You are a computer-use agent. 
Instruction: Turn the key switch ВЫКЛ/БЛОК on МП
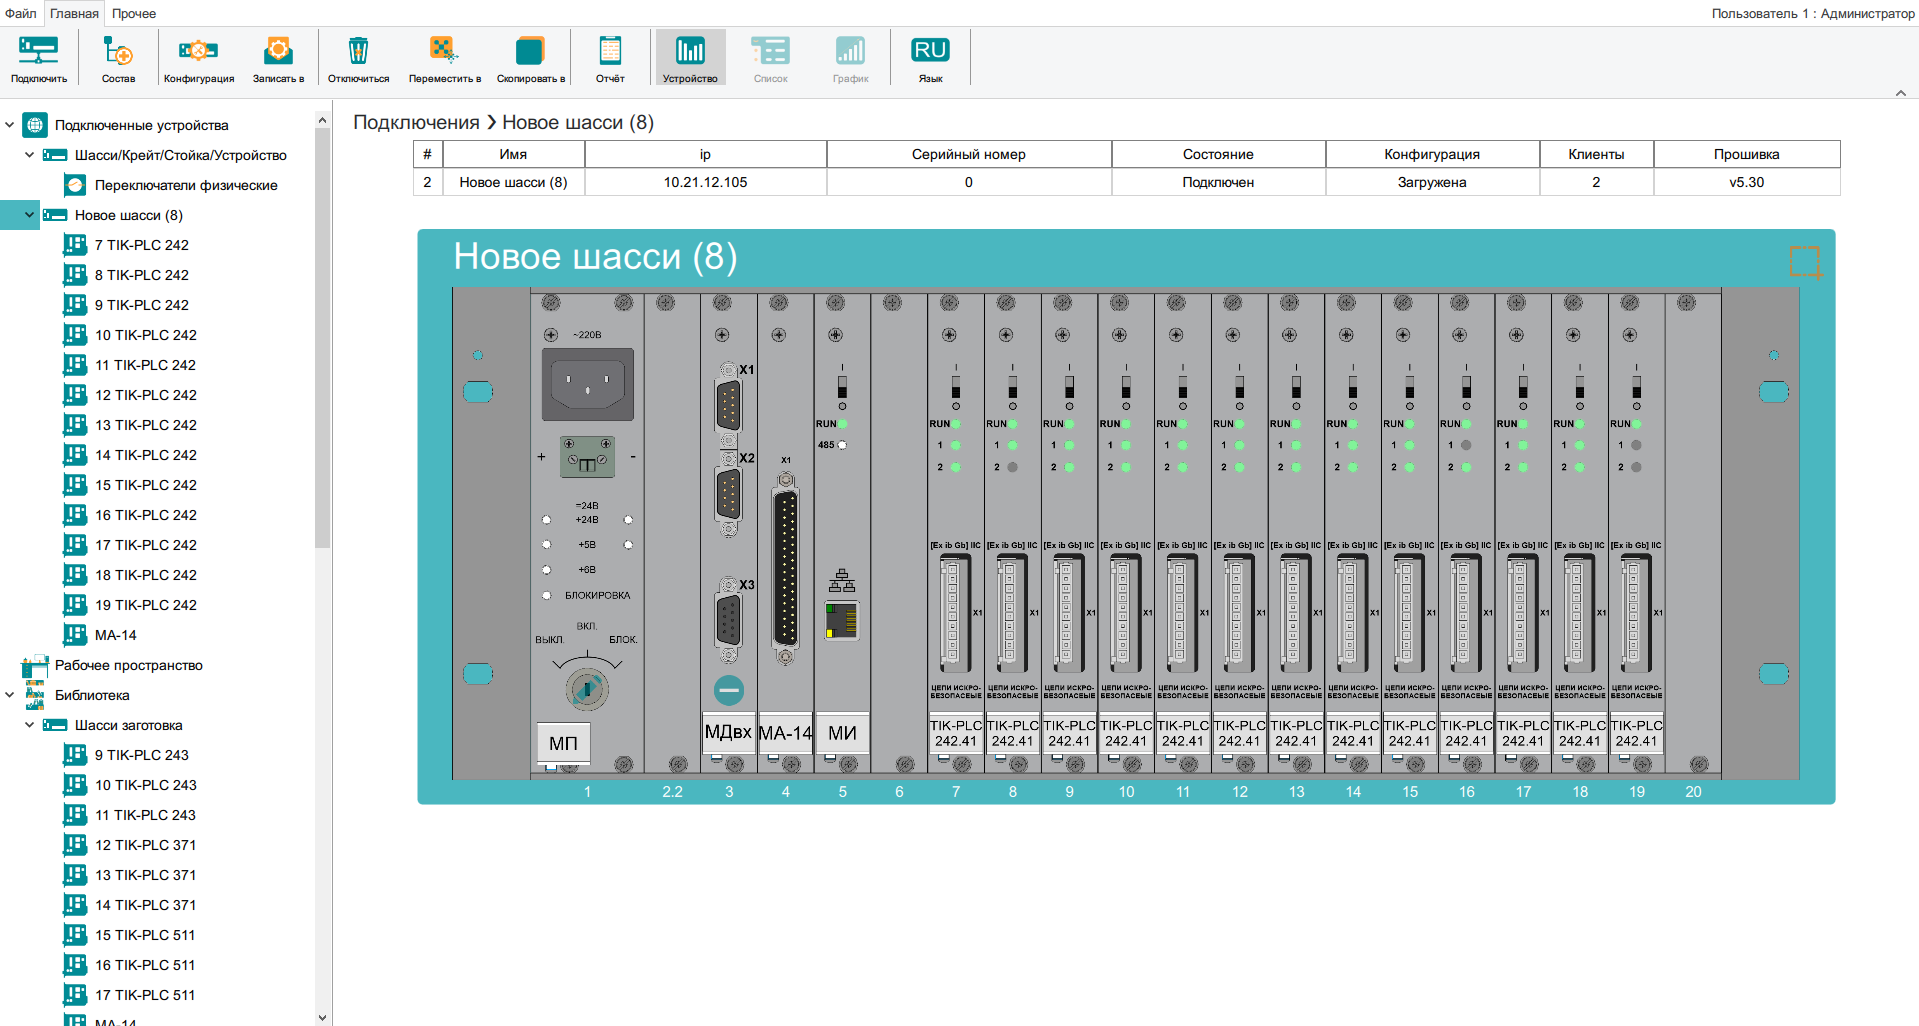coord(587,688)
